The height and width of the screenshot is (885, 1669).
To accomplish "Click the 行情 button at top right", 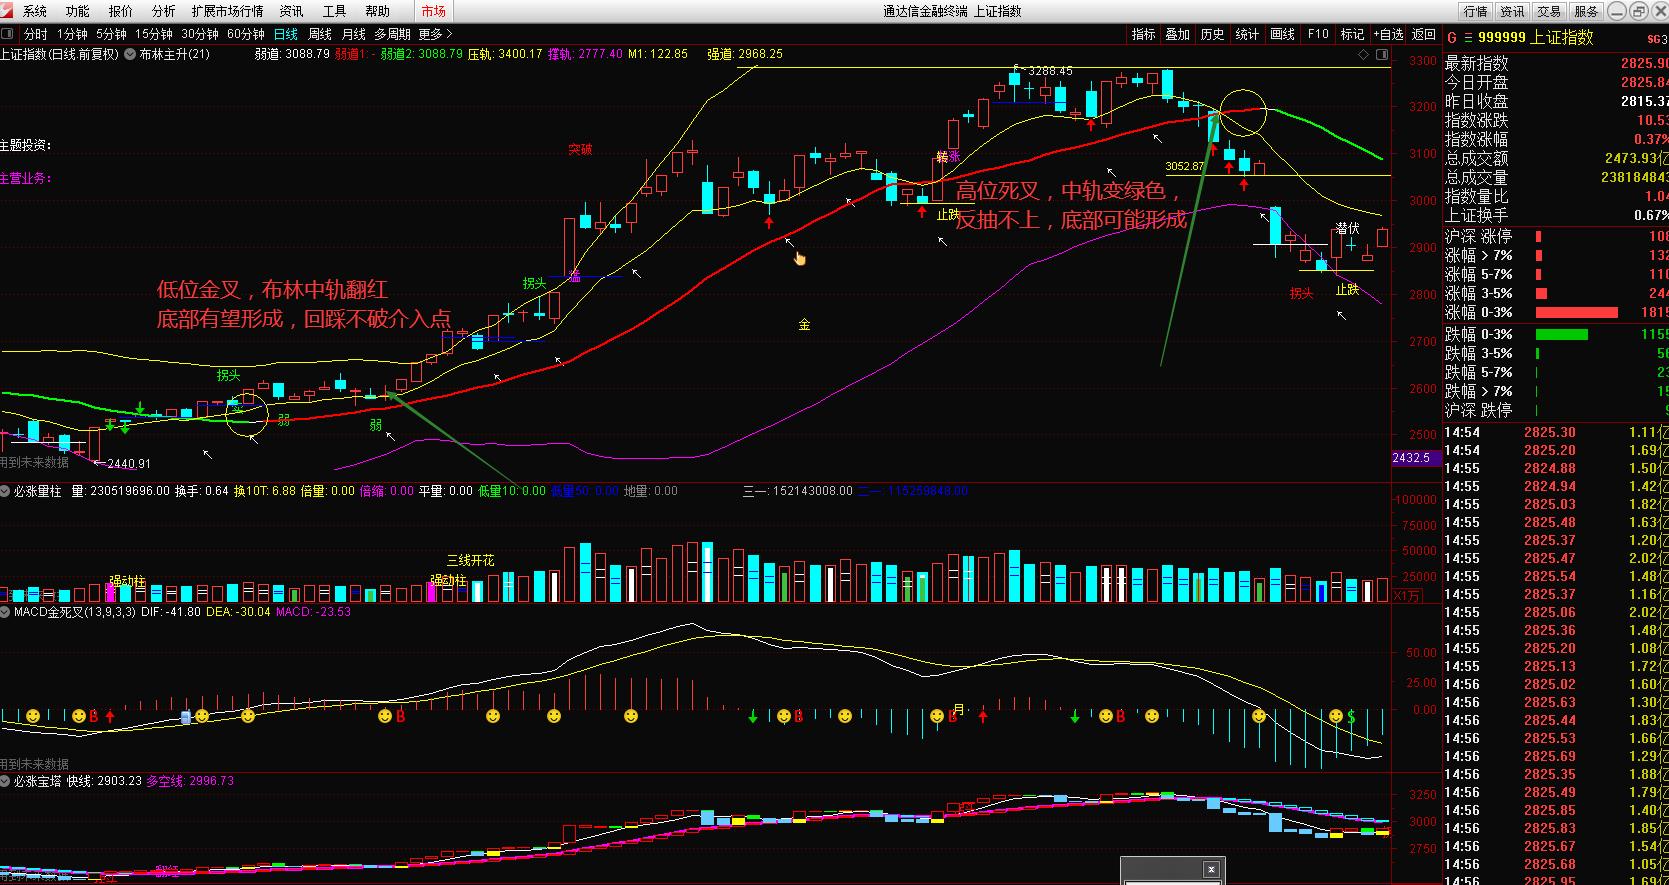I will (x=1476, y=11).
